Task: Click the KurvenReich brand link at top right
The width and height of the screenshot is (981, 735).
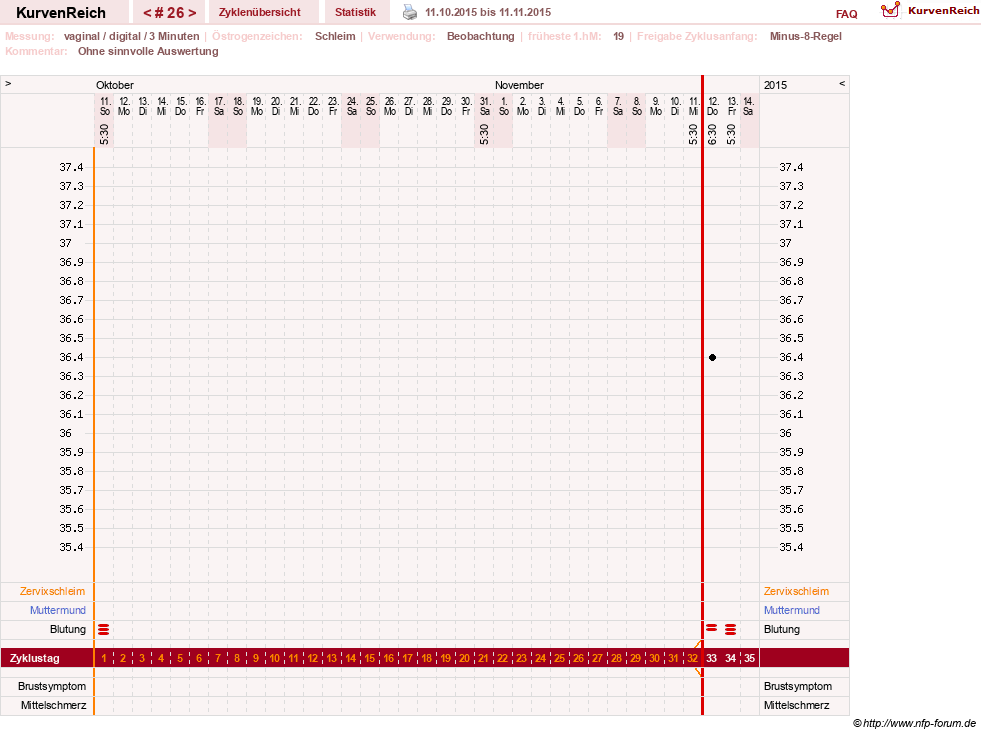Action: point(944,11)
